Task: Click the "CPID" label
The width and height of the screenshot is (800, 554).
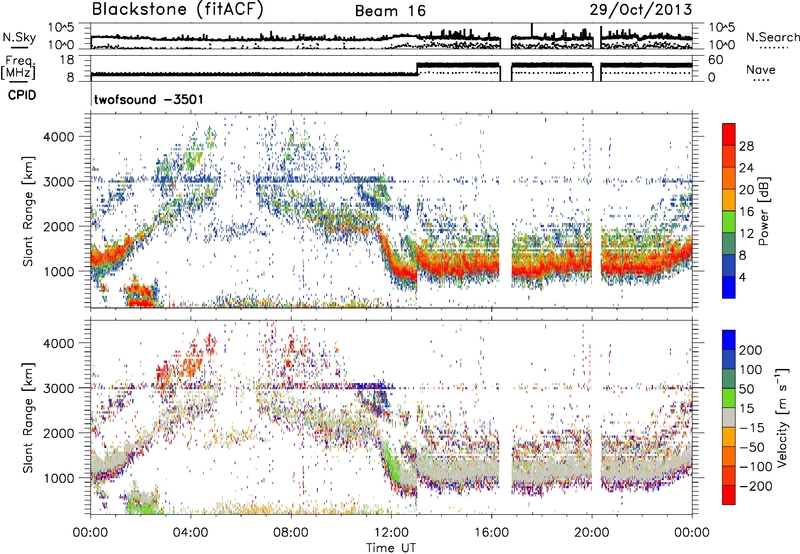Action: 22,95
